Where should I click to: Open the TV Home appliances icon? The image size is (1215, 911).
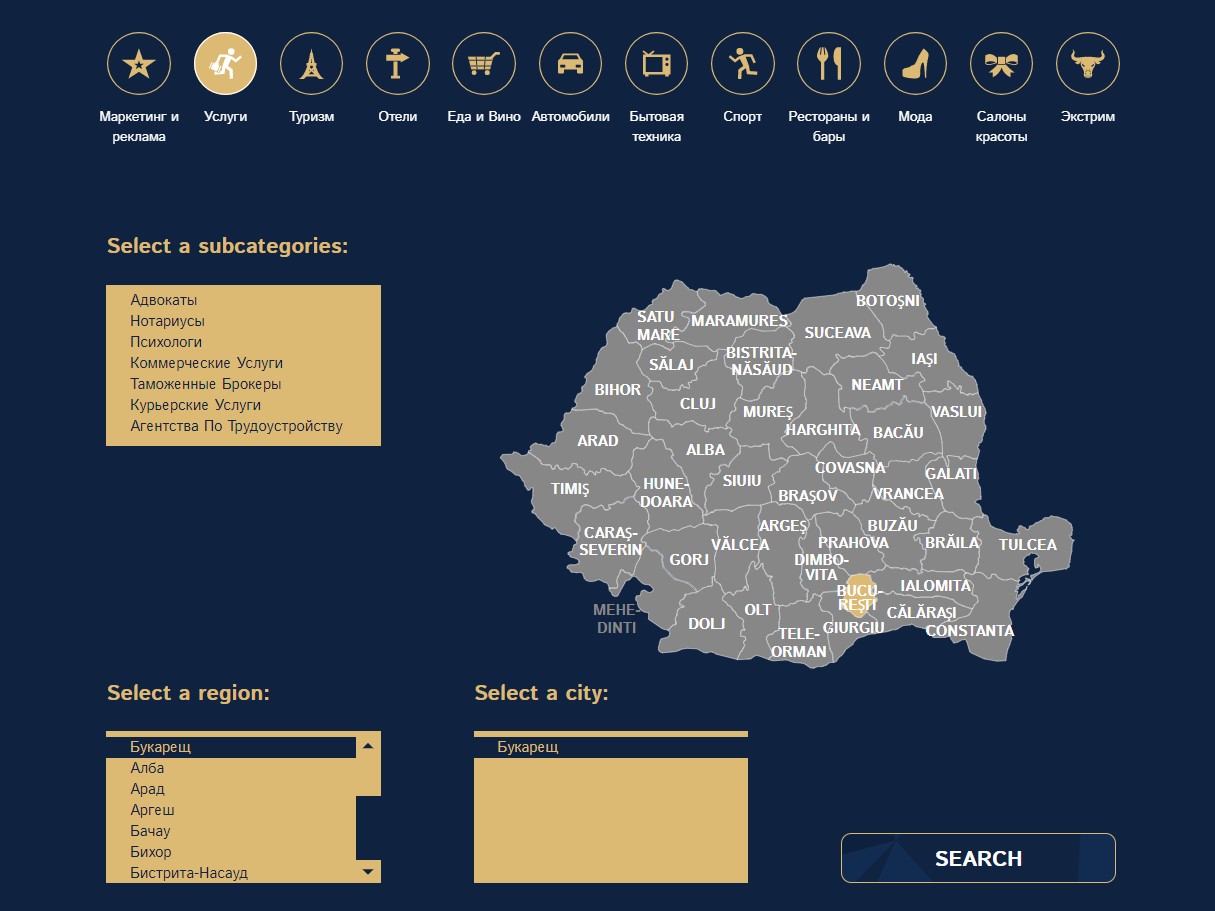[x=656, y=64]
